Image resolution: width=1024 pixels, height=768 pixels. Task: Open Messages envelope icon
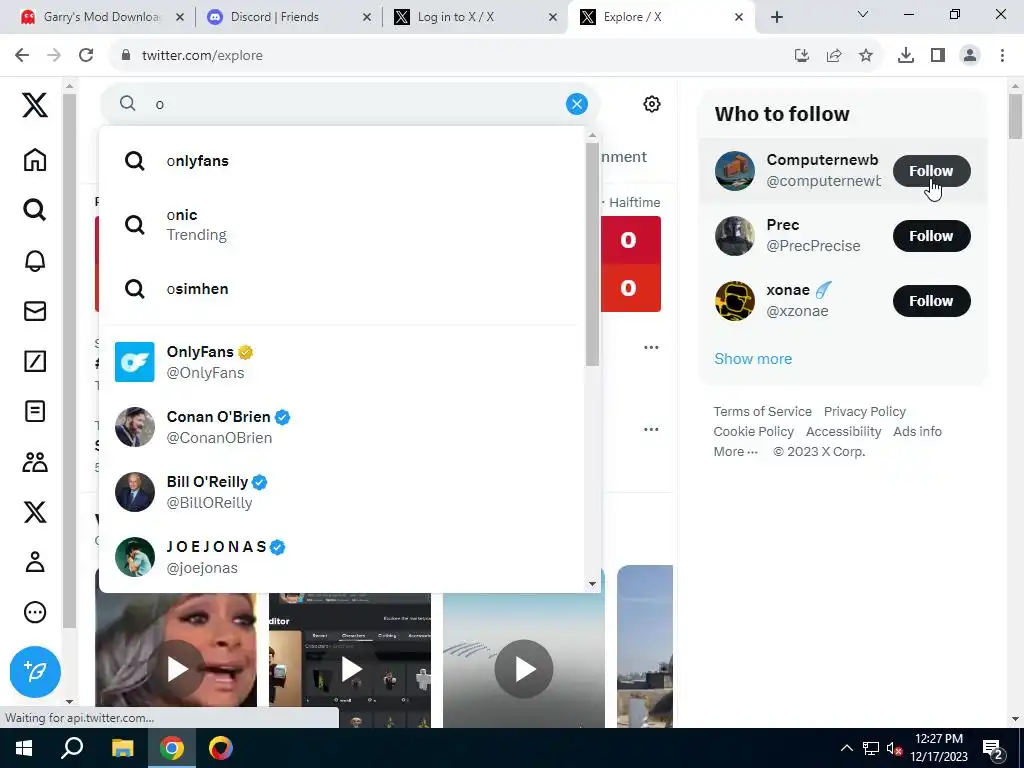[x=35, y=311]
